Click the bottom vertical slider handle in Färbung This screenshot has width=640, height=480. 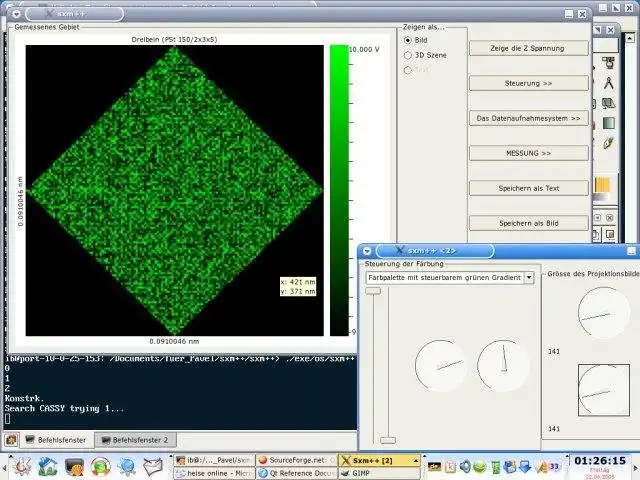(x=388, y=440)
